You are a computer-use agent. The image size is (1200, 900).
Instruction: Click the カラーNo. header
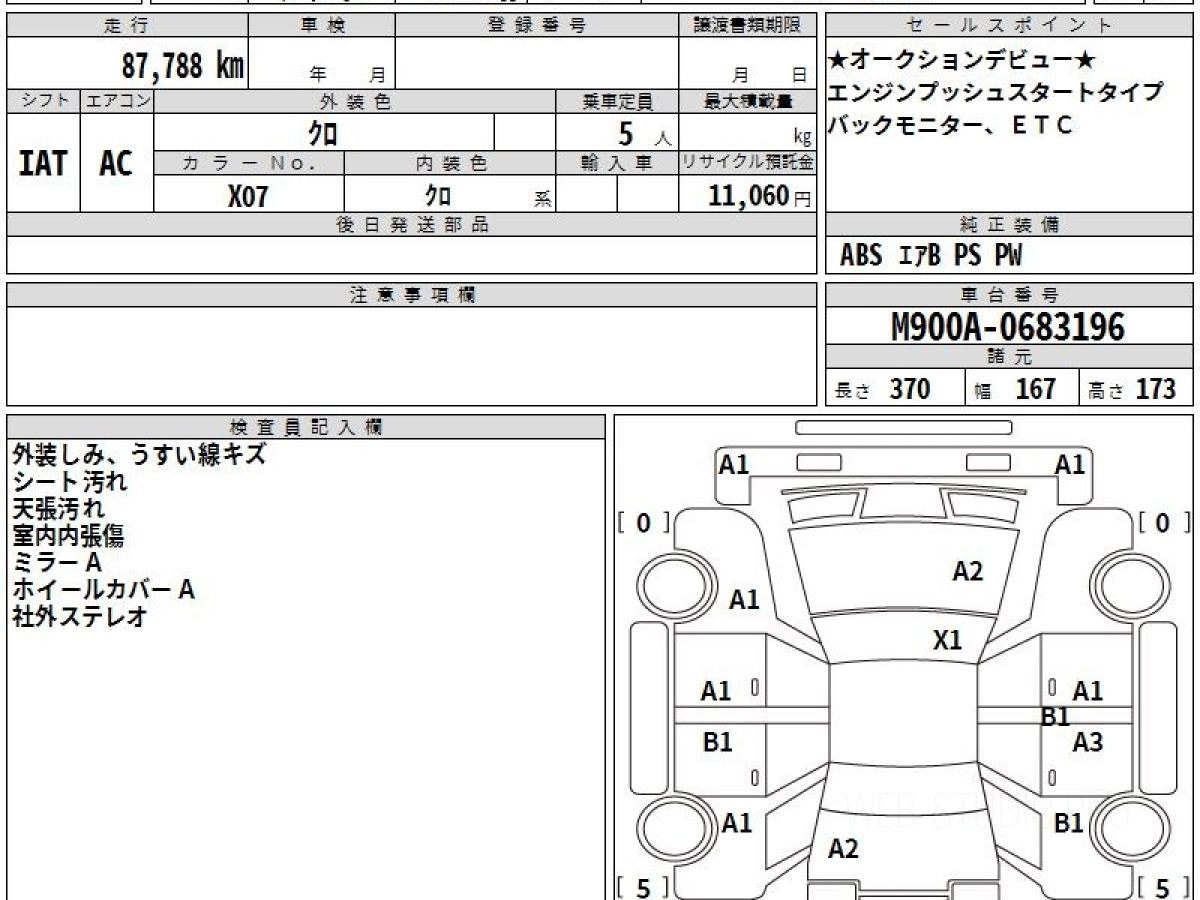click(x=249, y=163)
